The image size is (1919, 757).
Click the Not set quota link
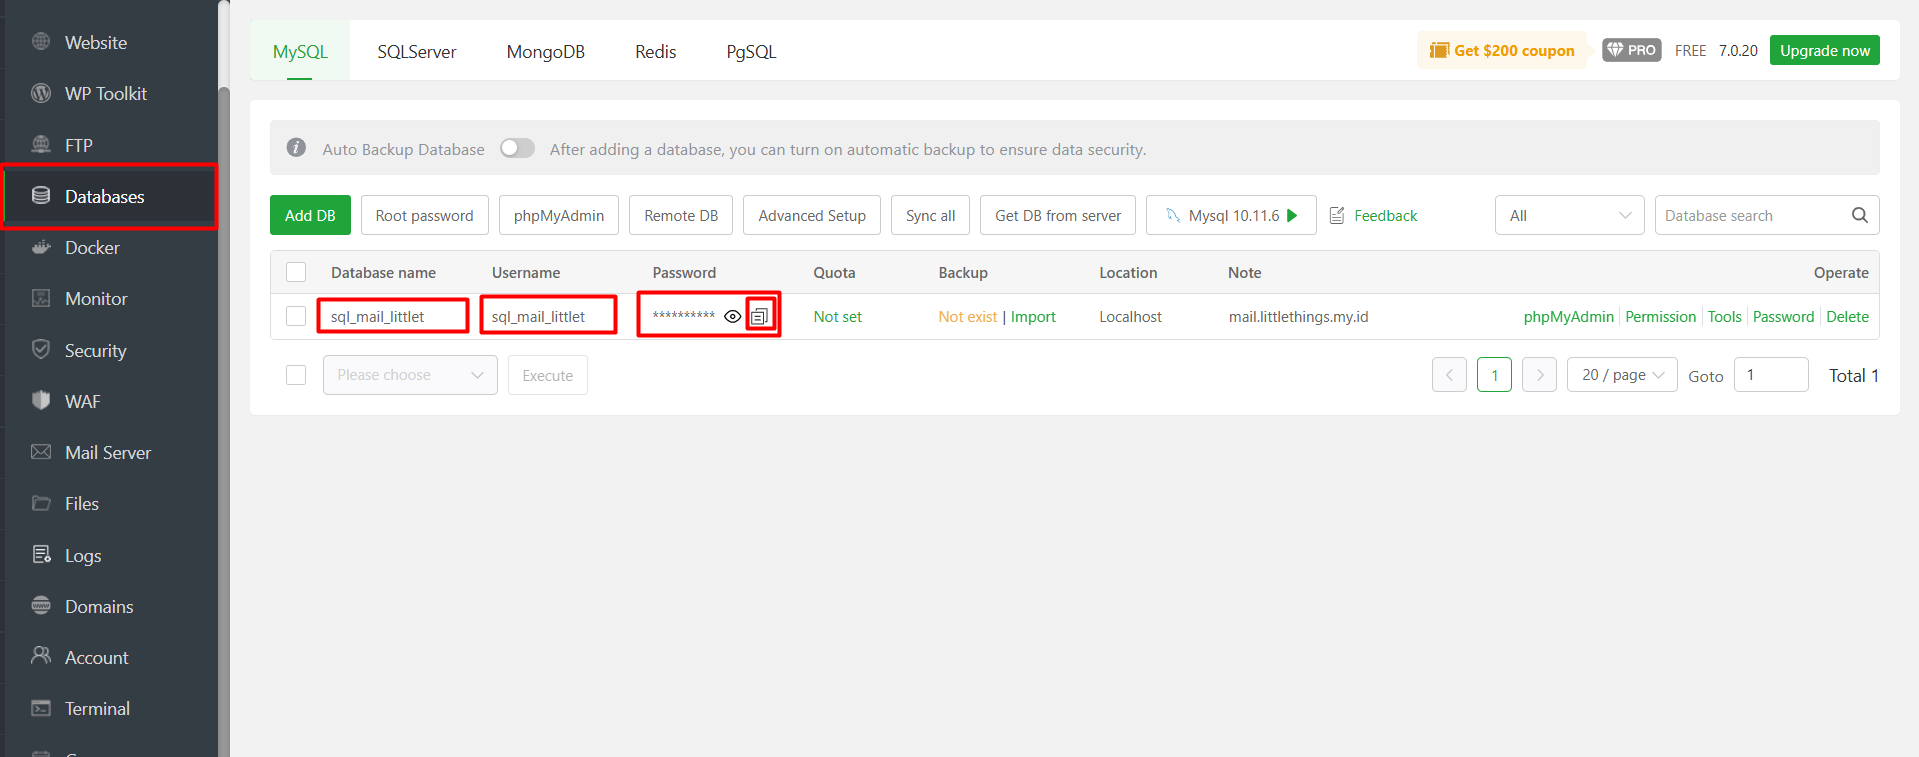(x=837, y=316)
